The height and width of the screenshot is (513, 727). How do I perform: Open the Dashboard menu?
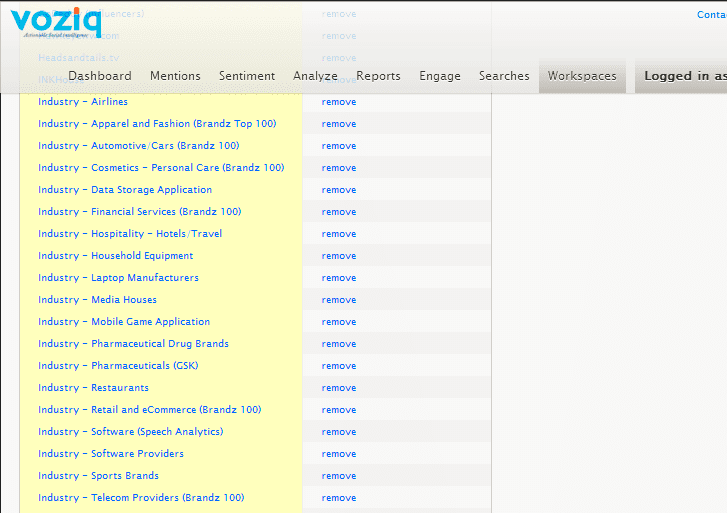pos(99,76)
